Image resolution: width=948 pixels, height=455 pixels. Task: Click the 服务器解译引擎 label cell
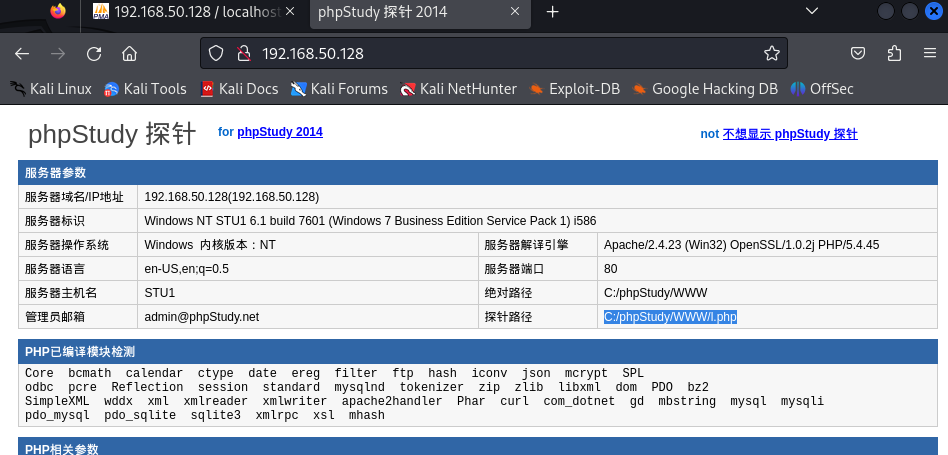click(538, 245)
